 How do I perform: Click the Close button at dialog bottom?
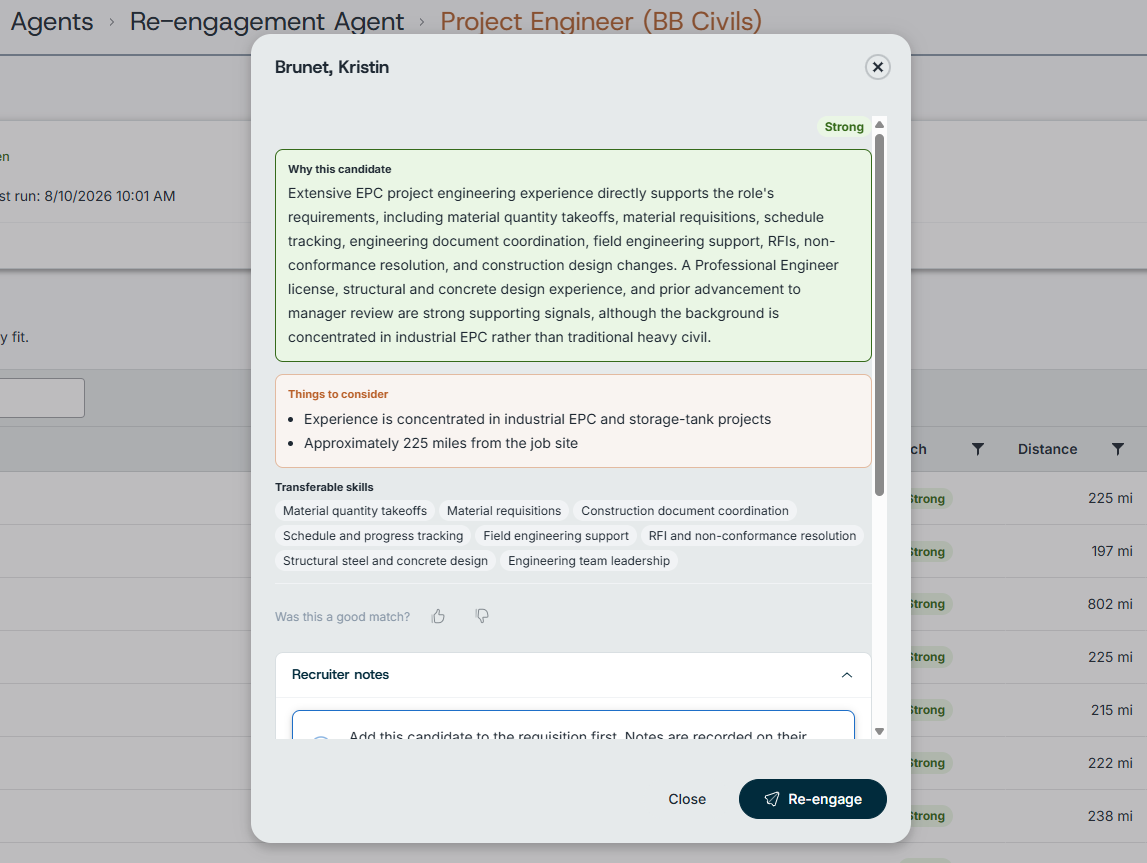tap(687, 799)
